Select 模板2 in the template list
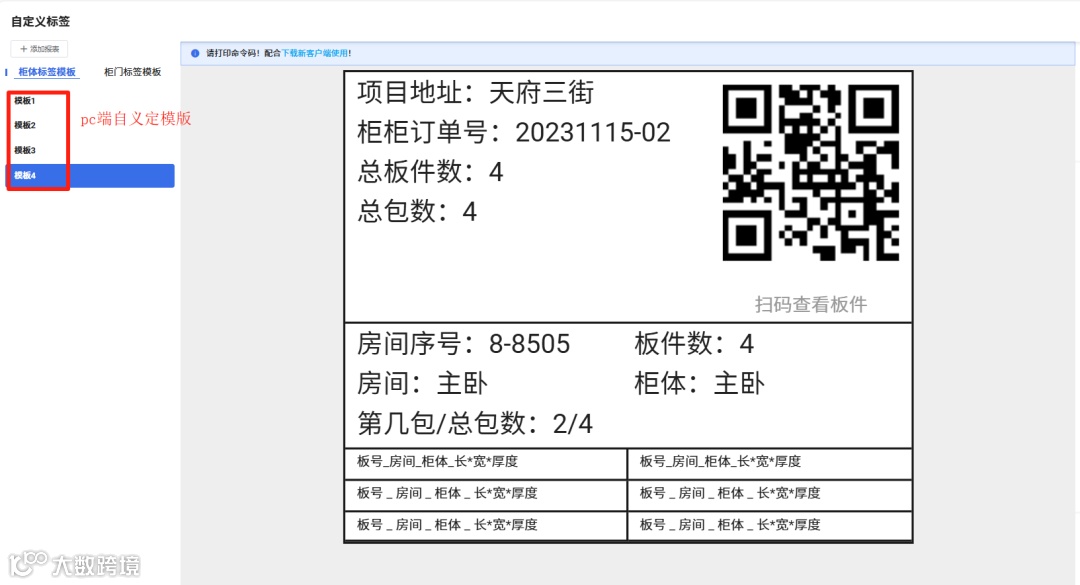The width and height of the screenshot is (1080, 585). 25,125
